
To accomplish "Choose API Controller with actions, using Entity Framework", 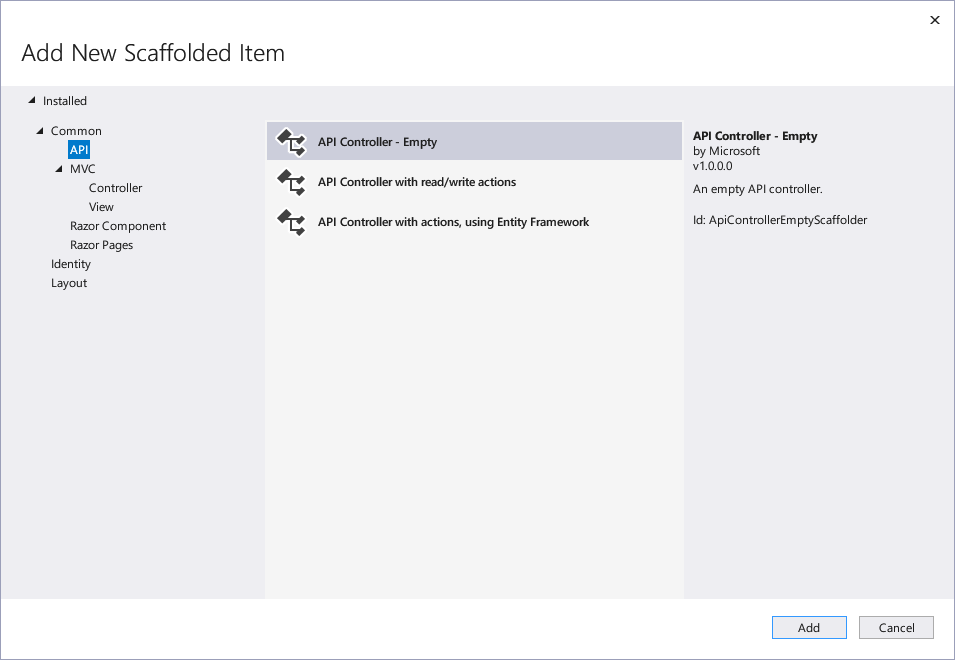I will [x=474, y=222].
